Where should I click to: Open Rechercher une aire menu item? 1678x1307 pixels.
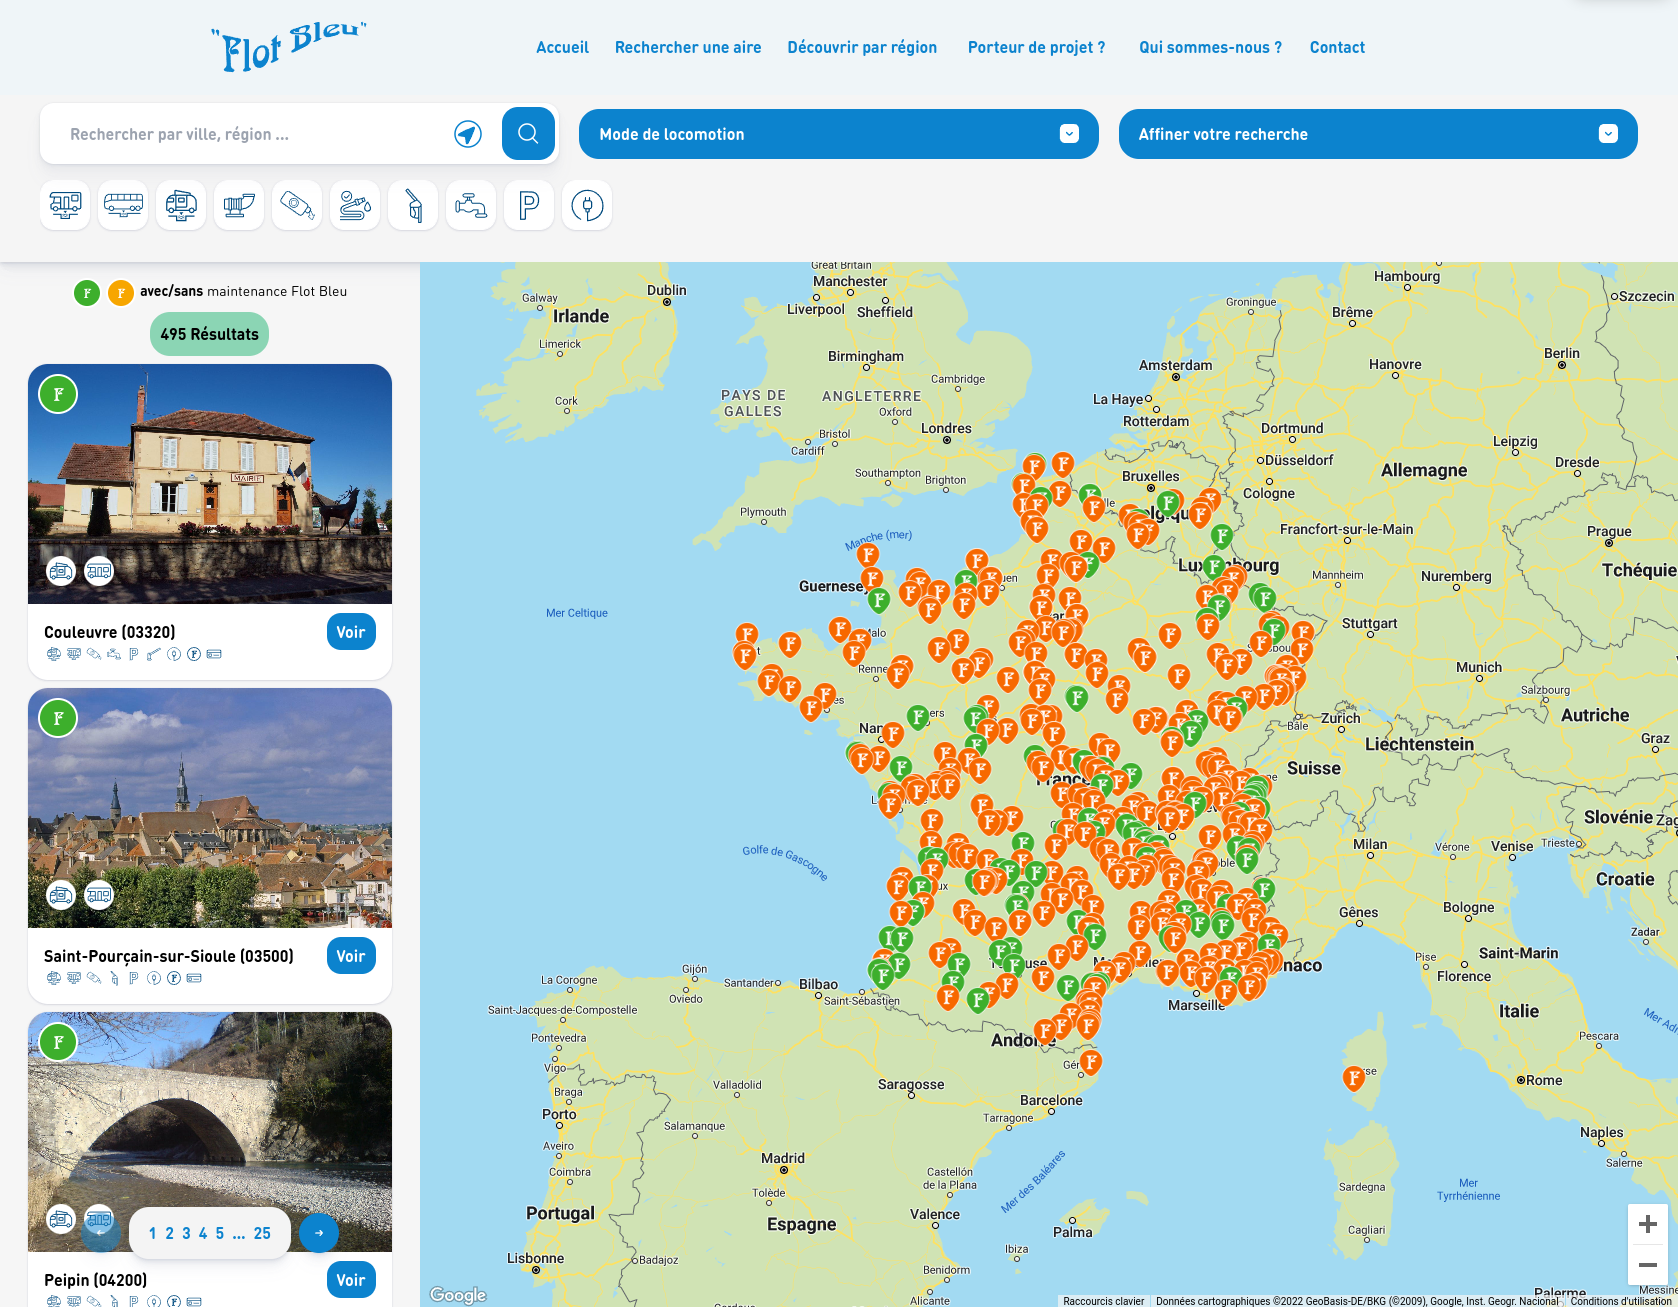[x=688, y=47]
